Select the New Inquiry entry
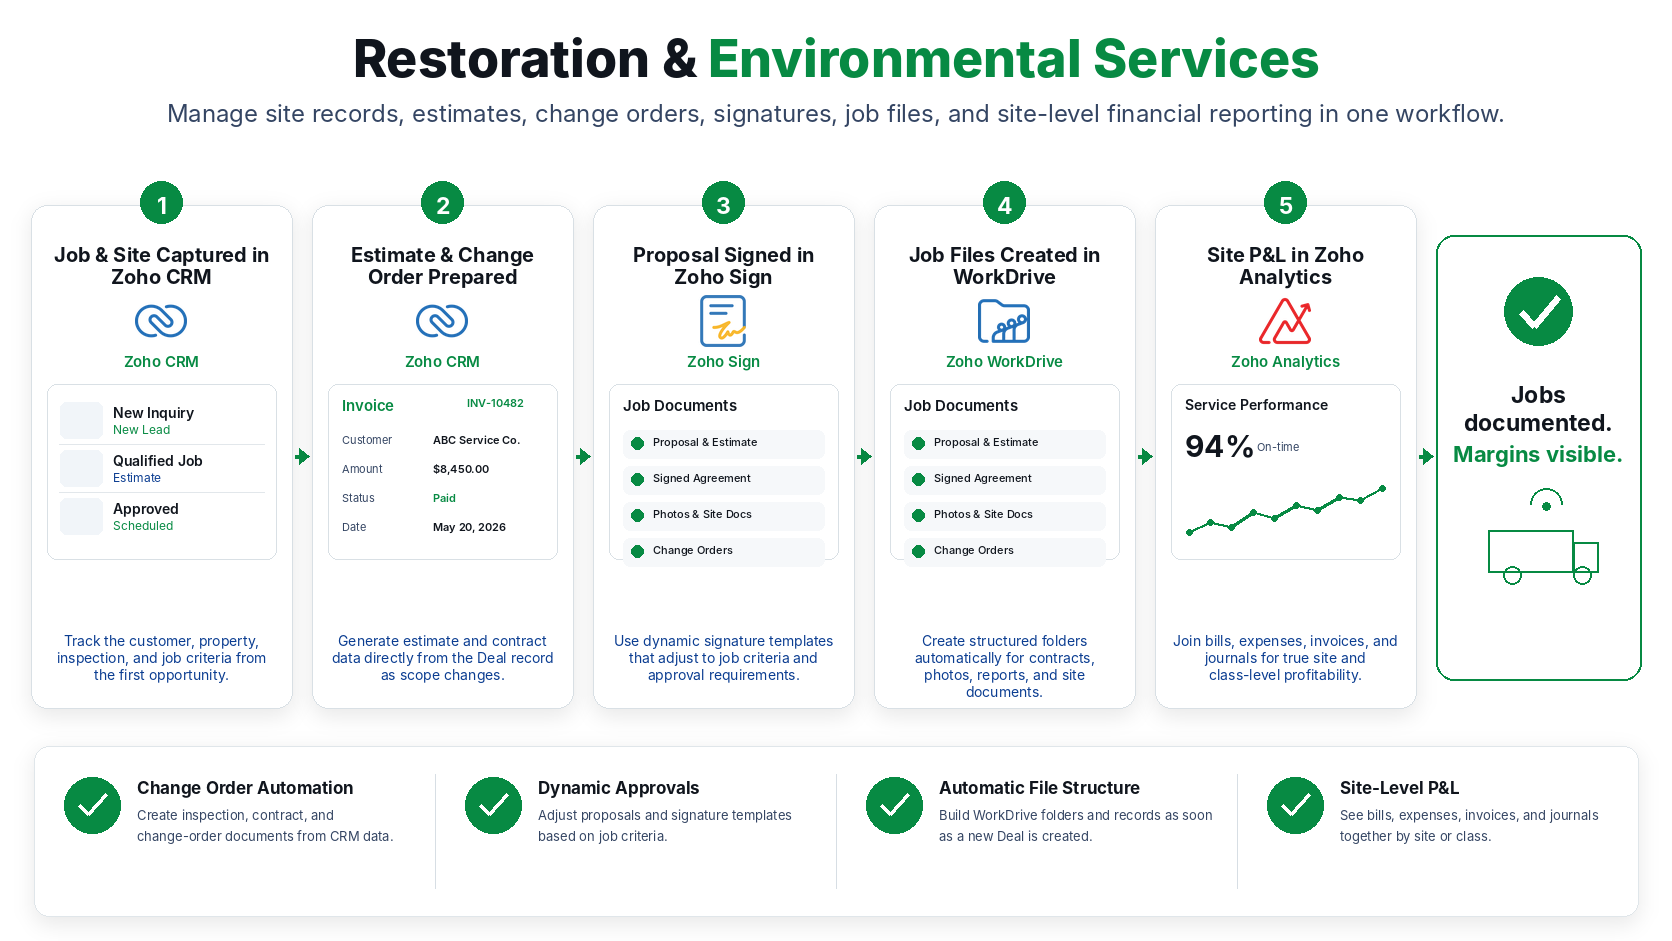 coord(162,420)
